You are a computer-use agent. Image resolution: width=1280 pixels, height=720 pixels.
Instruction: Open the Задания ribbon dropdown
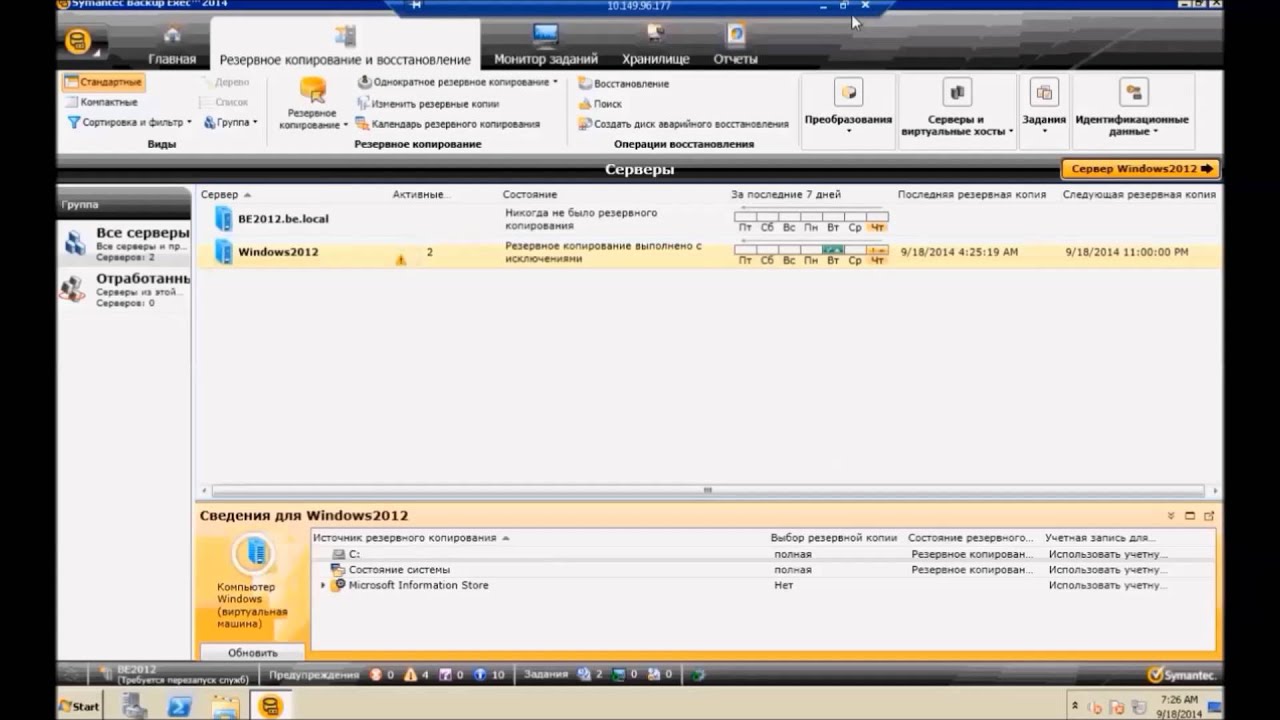[x=1044, y=108]
